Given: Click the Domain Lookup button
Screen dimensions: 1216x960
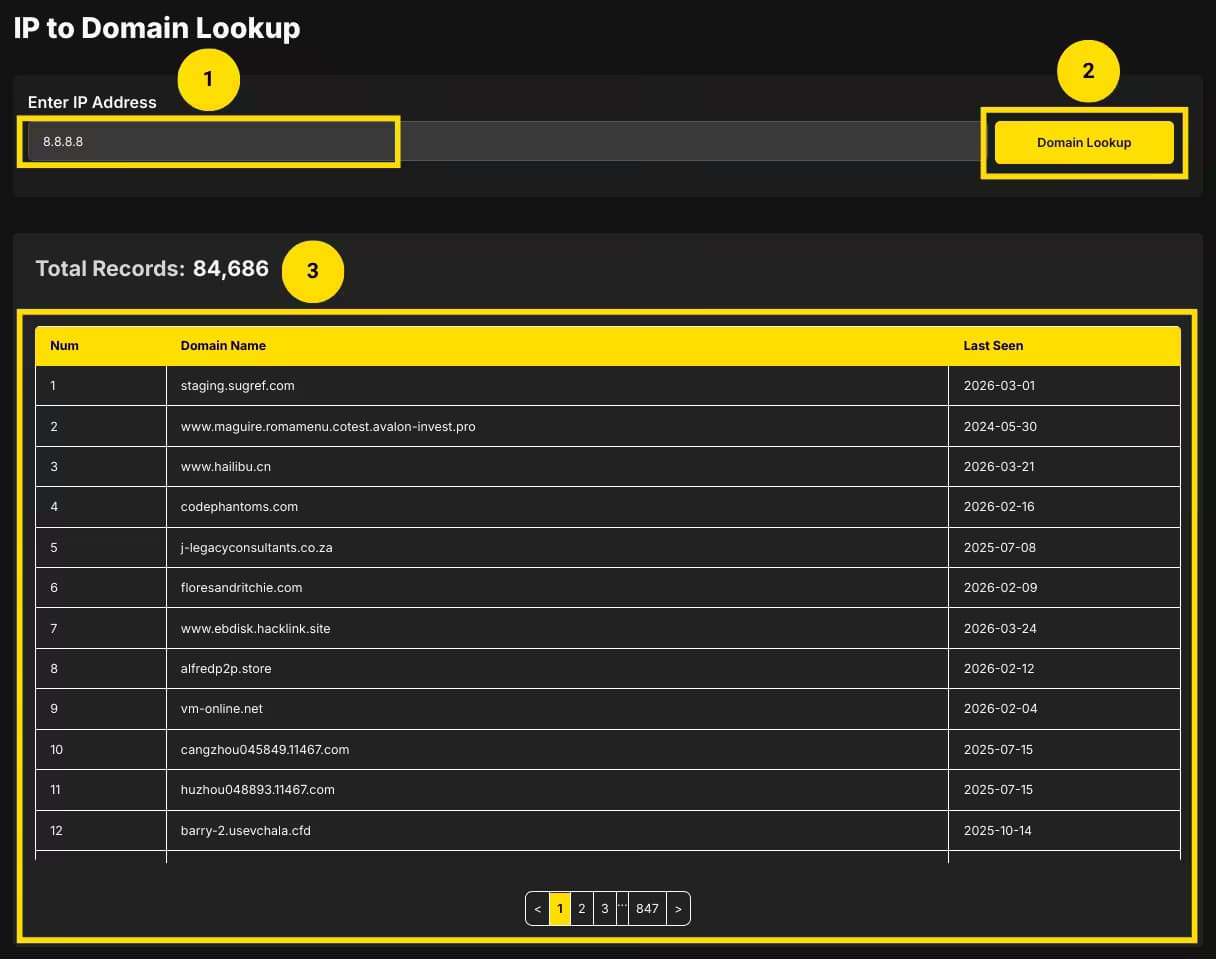Looking at the screenshot, I should tap(1084, 142).
